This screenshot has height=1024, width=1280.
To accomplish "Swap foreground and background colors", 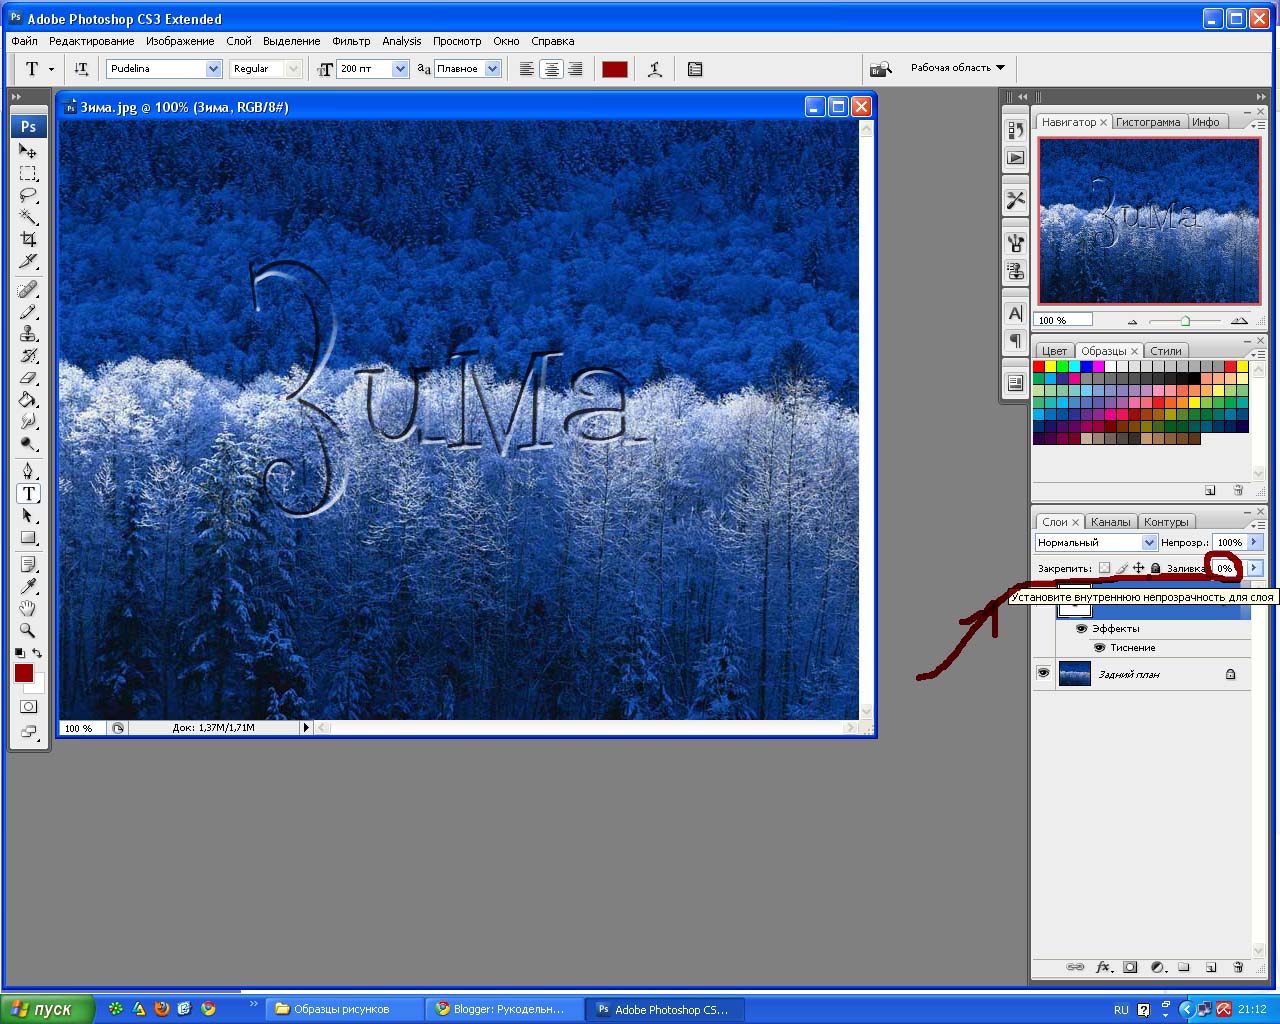I will (x=37, y=653).
